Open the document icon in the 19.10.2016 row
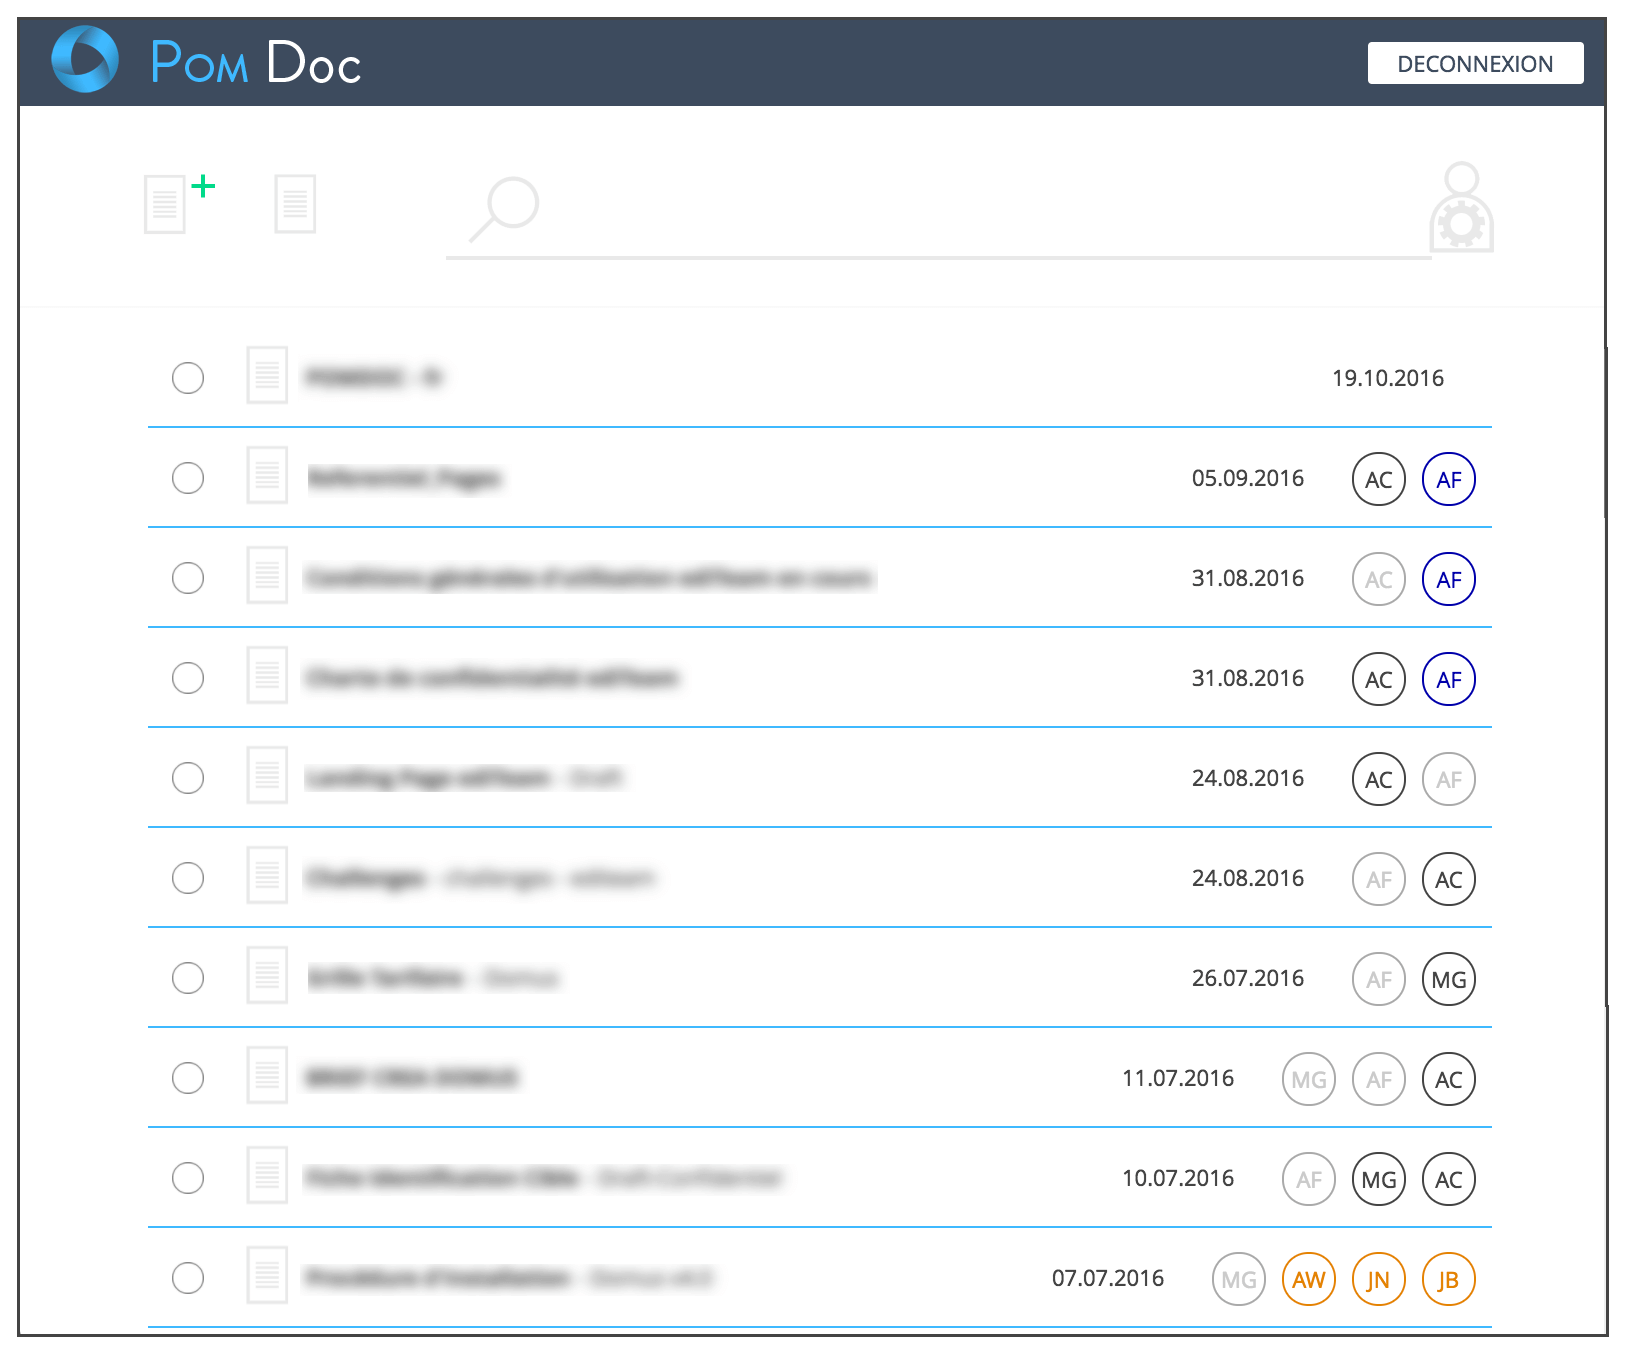 pos(267,376)
